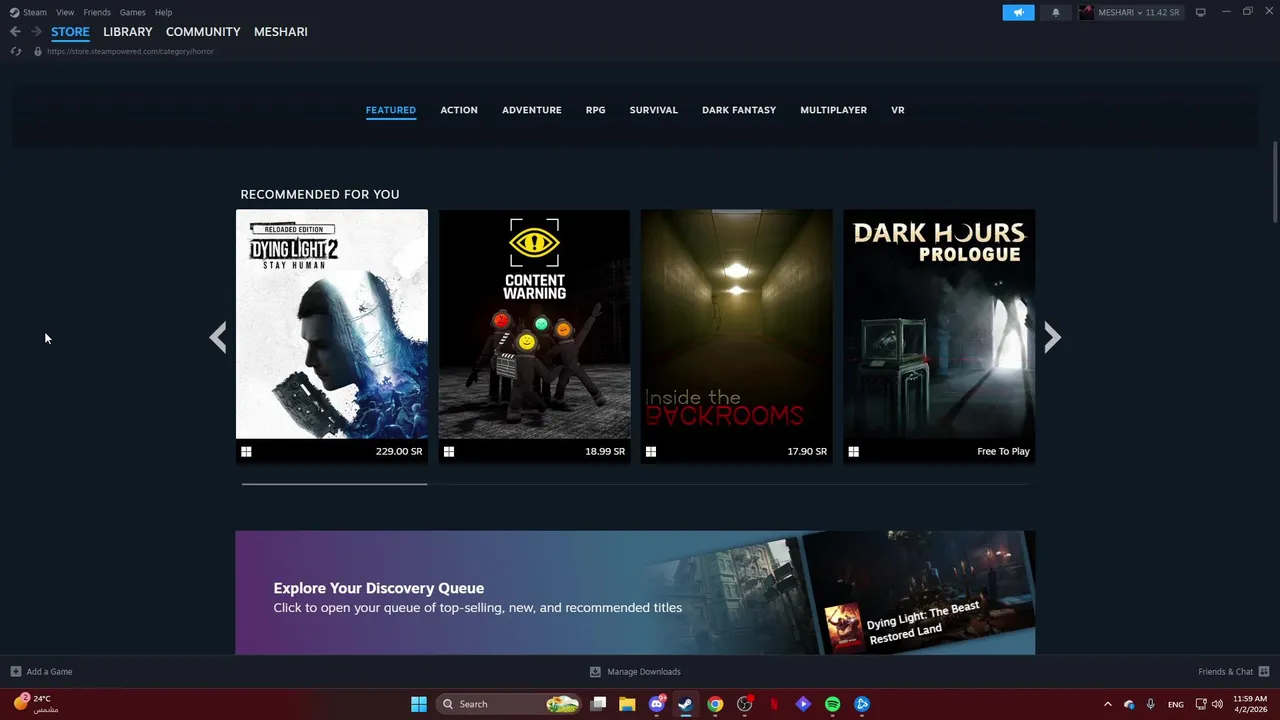Open Google Chrome from the taskbar

click(715, 704)
